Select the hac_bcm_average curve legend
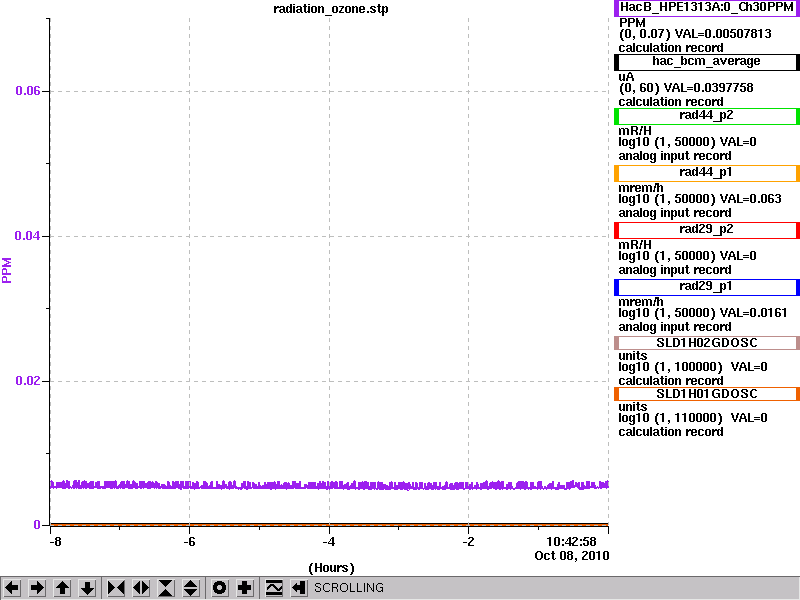 (707, 62)
